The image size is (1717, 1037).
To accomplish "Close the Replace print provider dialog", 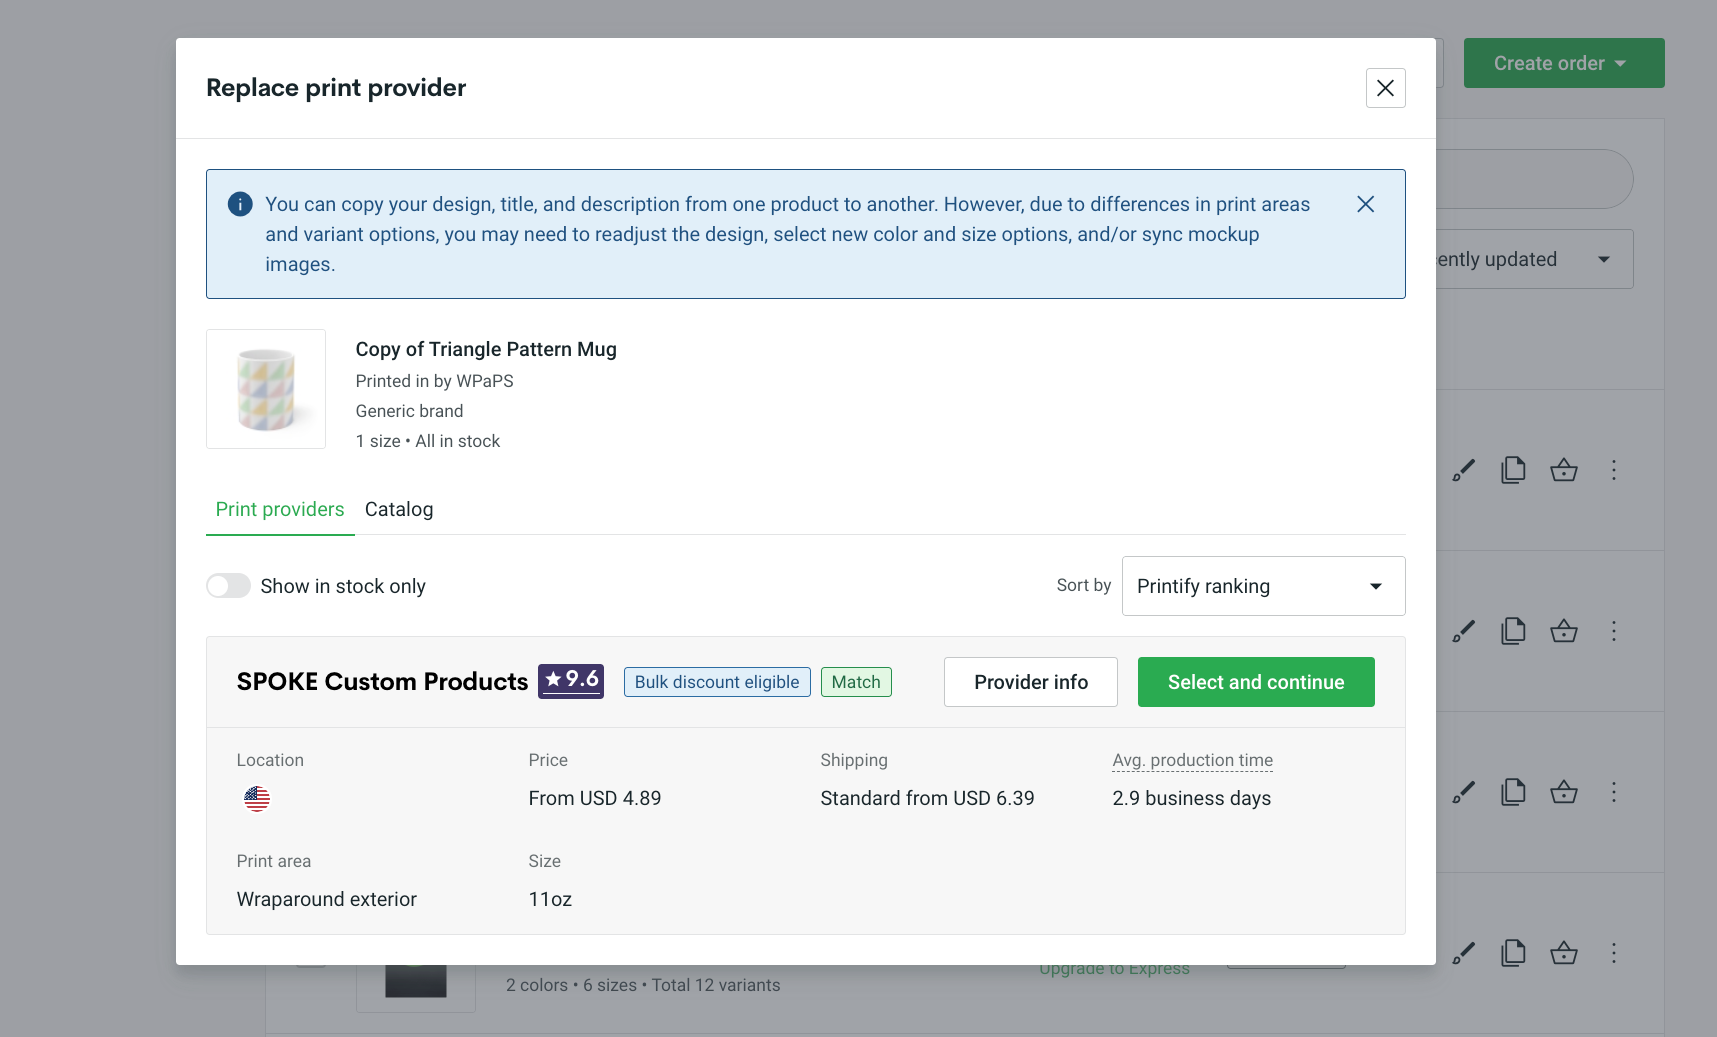I will pos(1385,88).
